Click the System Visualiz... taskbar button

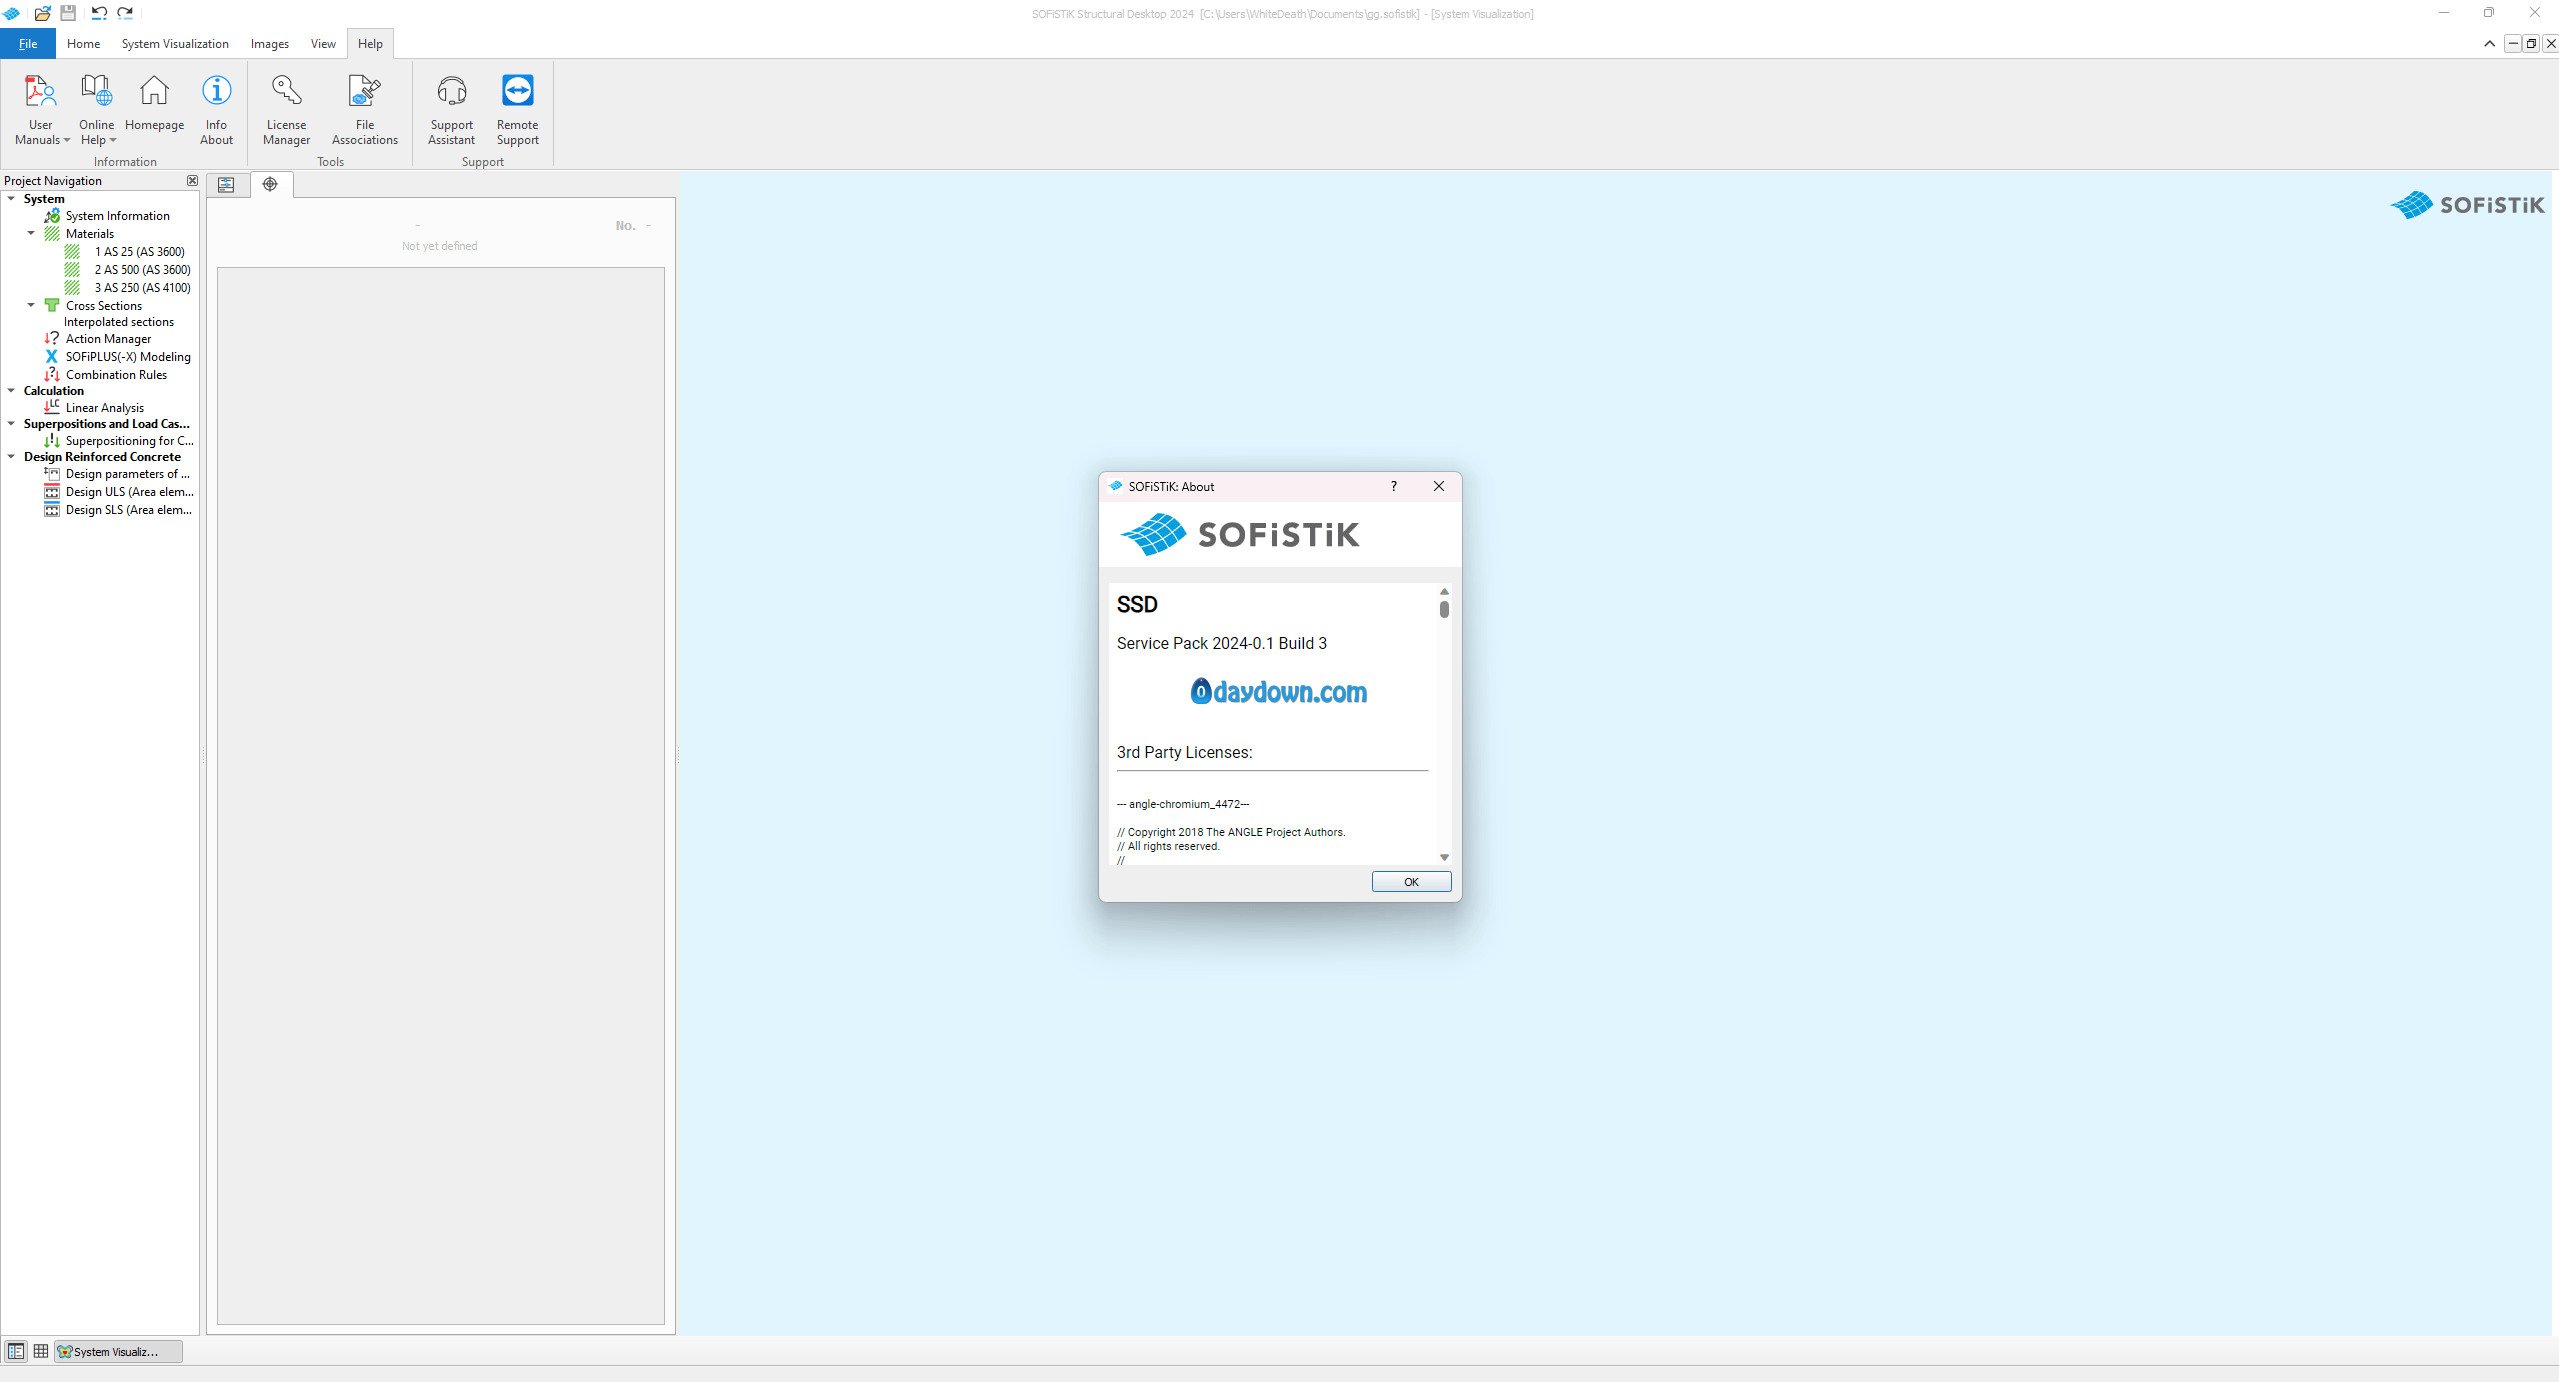(x=119, y=1351)
